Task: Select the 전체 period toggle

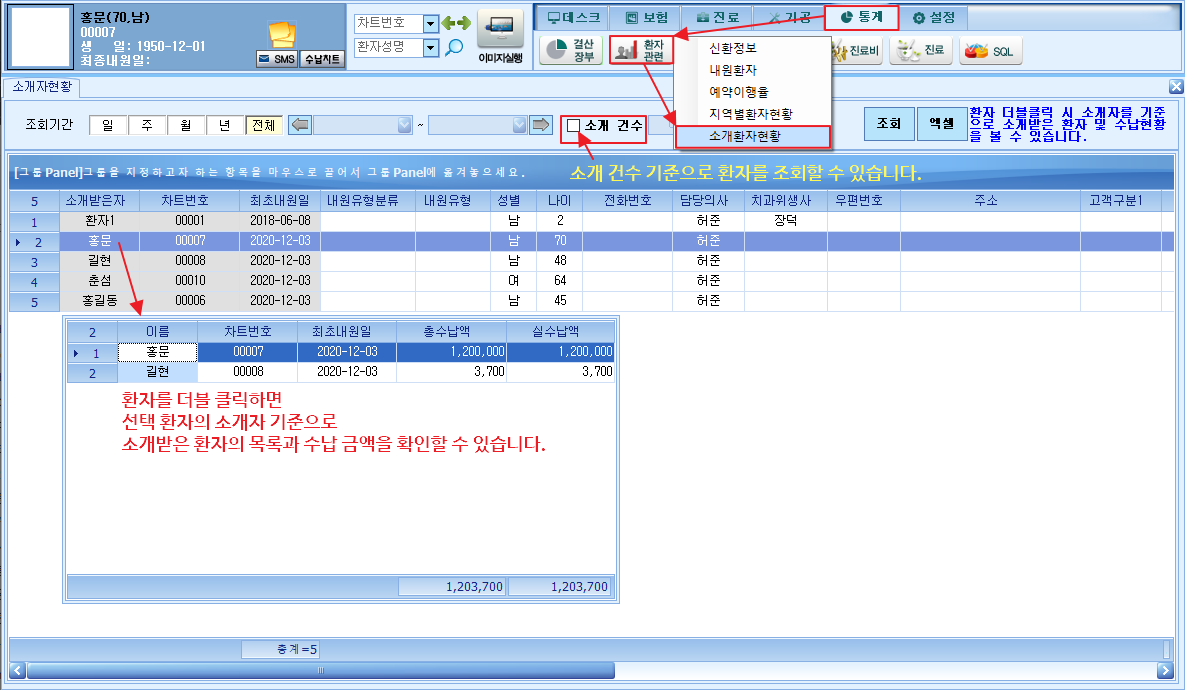Action: pyautogui.click(x=264, y=125)
